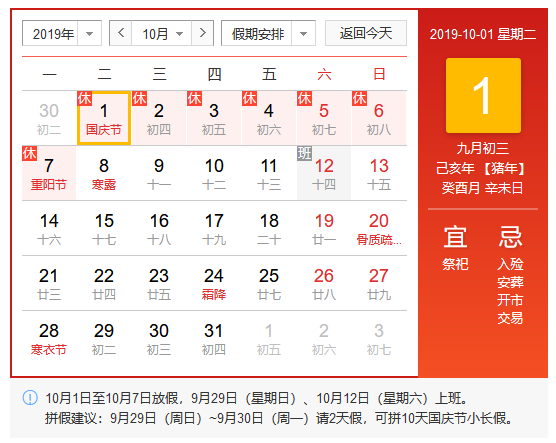The height and width of the screenshot is (443, 556).
Task: Select greyed September 30 date
Action: (x=49, y=118)
